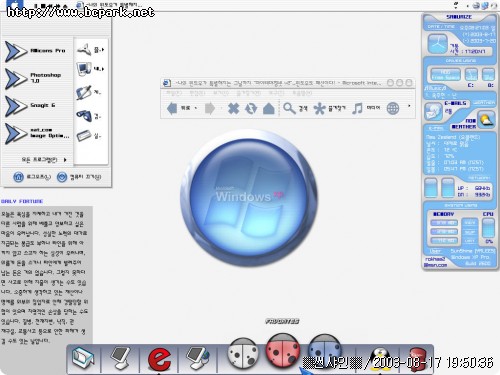Launch Image Optimizer from the start menu
Viewport: 500px width, 375px height.
pyautogui.click(x=36, y=133)
